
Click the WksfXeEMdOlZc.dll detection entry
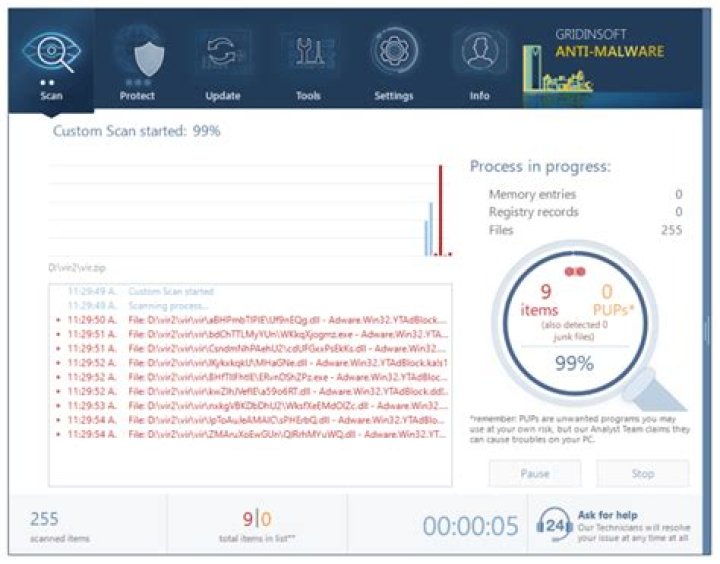point(252,406)
